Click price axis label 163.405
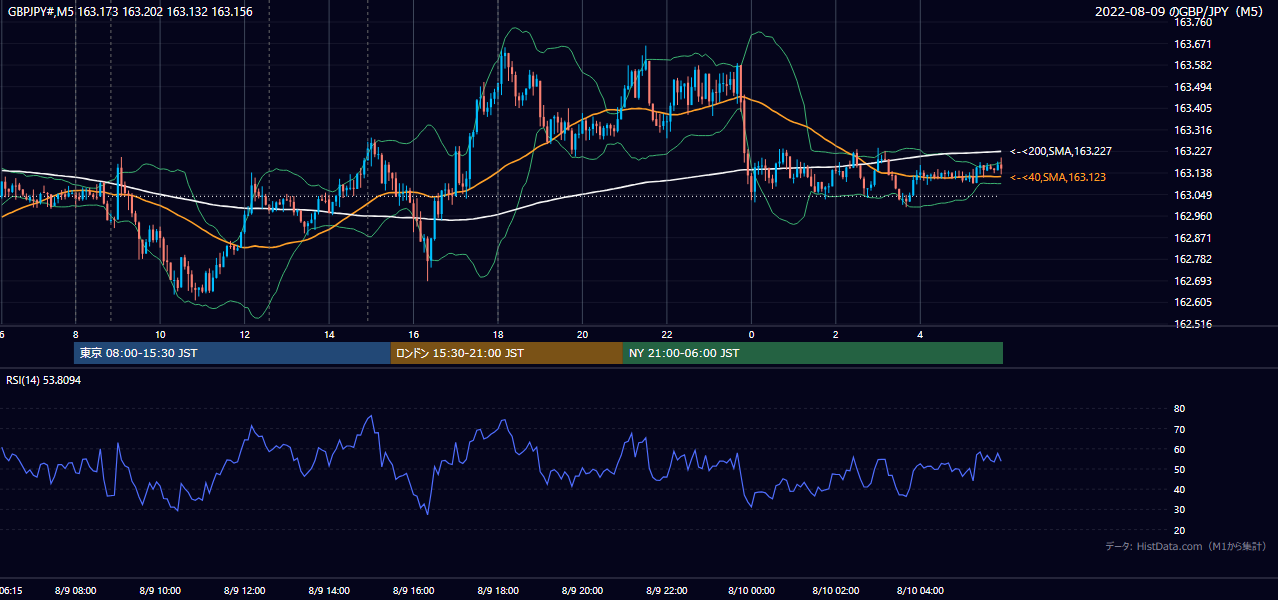This screenshot has height=600, width=1278. [x=1192, y=108]
